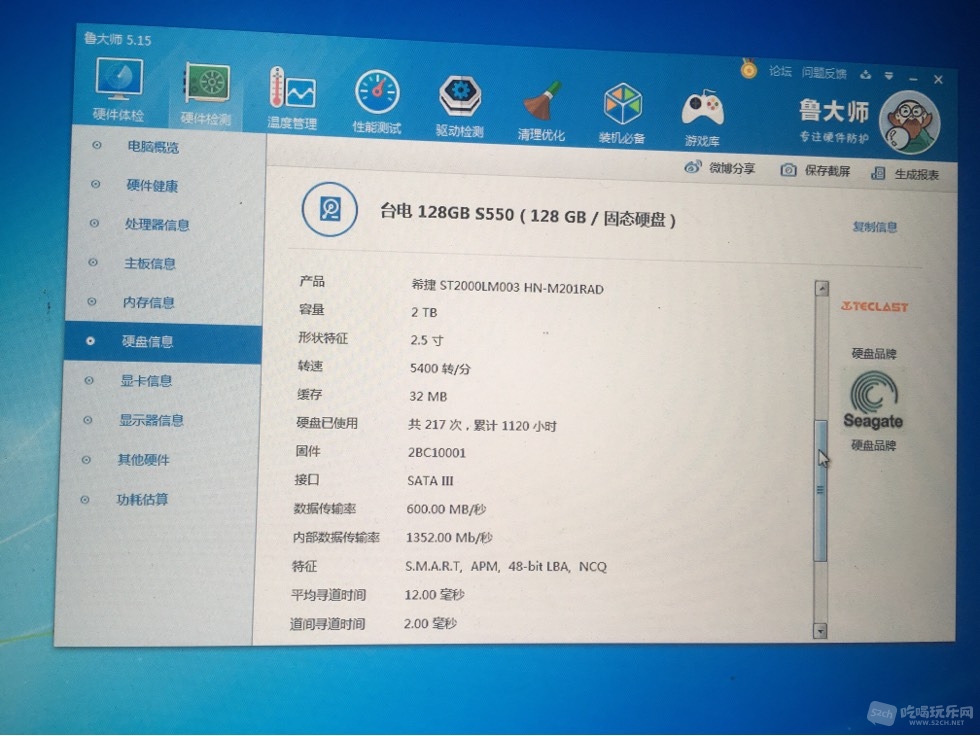Share via 微博分享

click(720, 167)
